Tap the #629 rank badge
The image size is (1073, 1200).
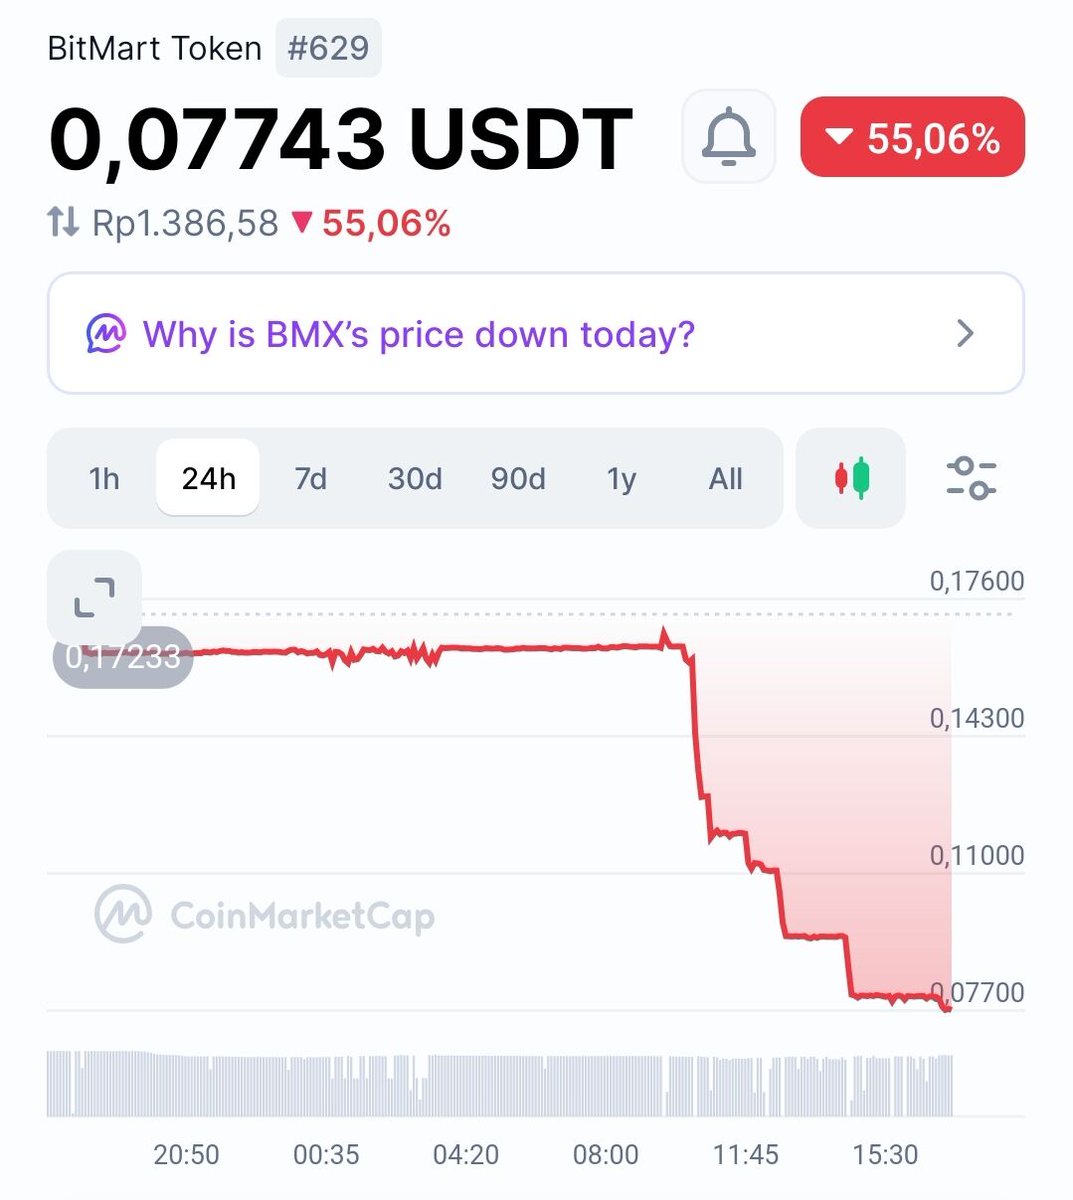pyautogui.click(x=328, y=48)
